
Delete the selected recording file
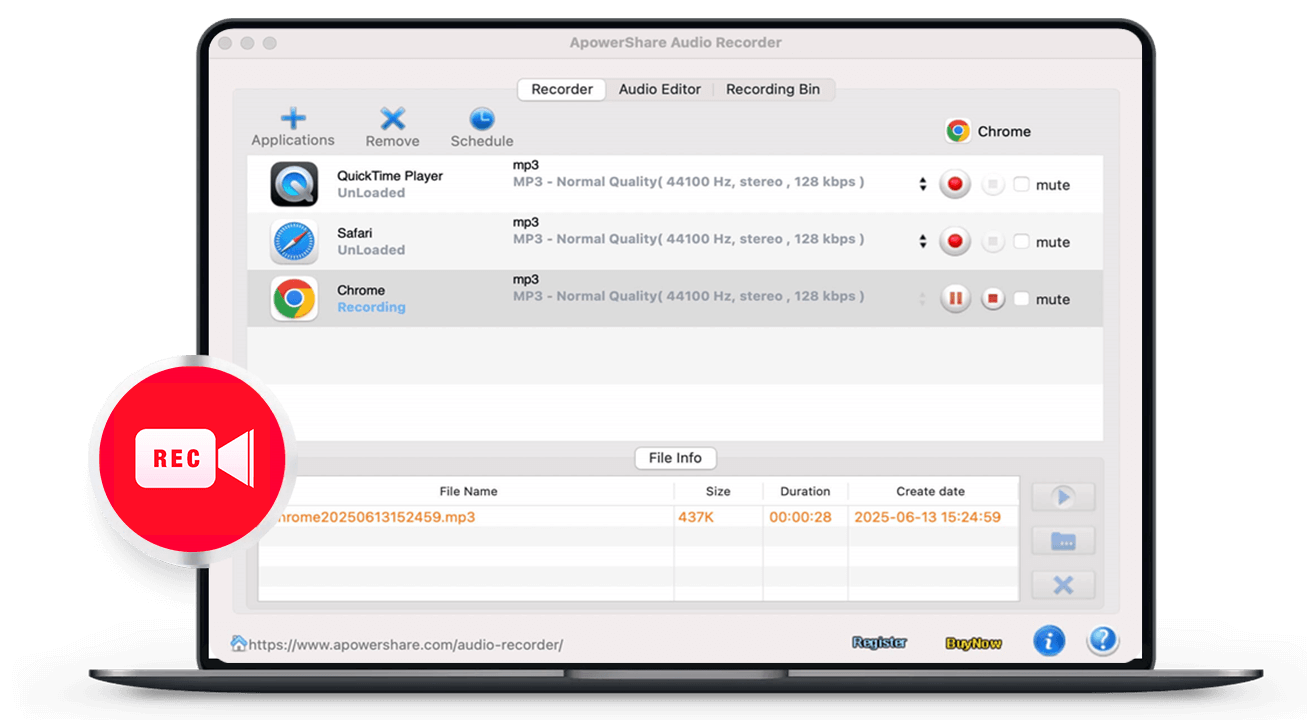coord(1063,584)
